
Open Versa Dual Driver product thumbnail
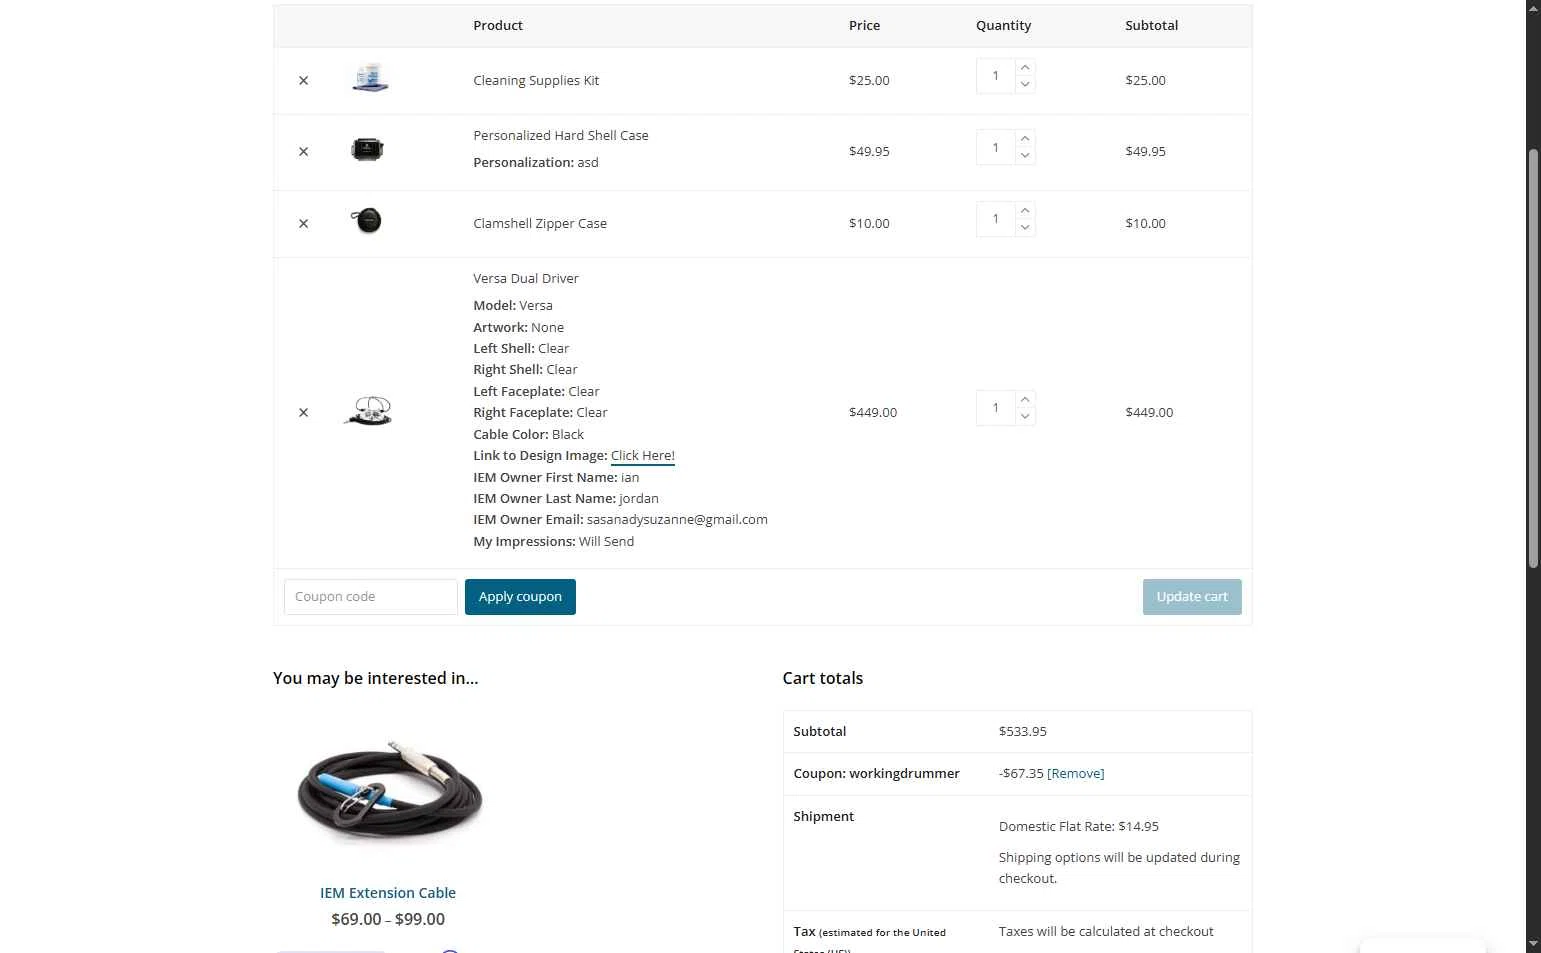point(368,410)
